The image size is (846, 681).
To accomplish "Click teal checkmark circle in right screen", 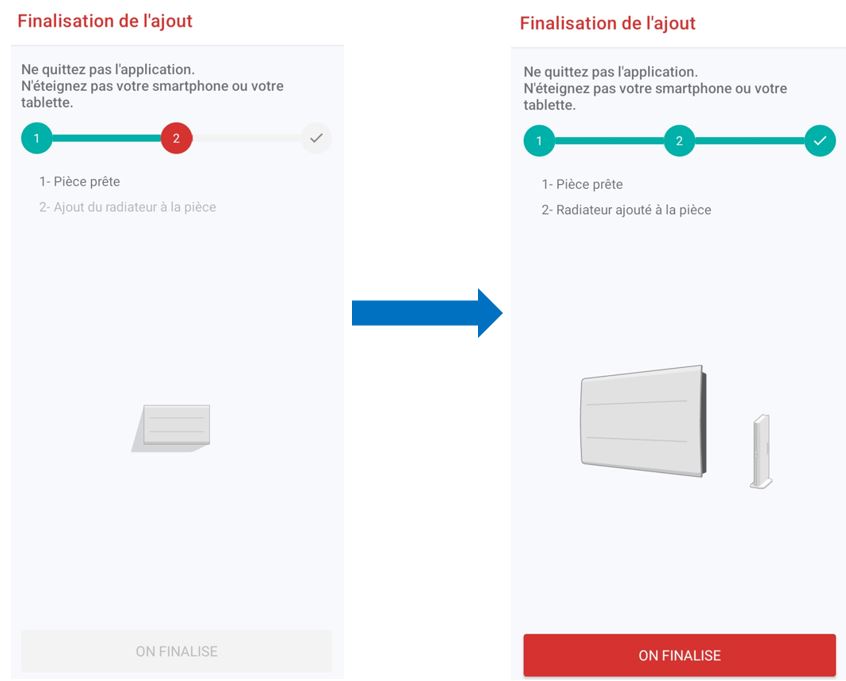I will (820, 141).
